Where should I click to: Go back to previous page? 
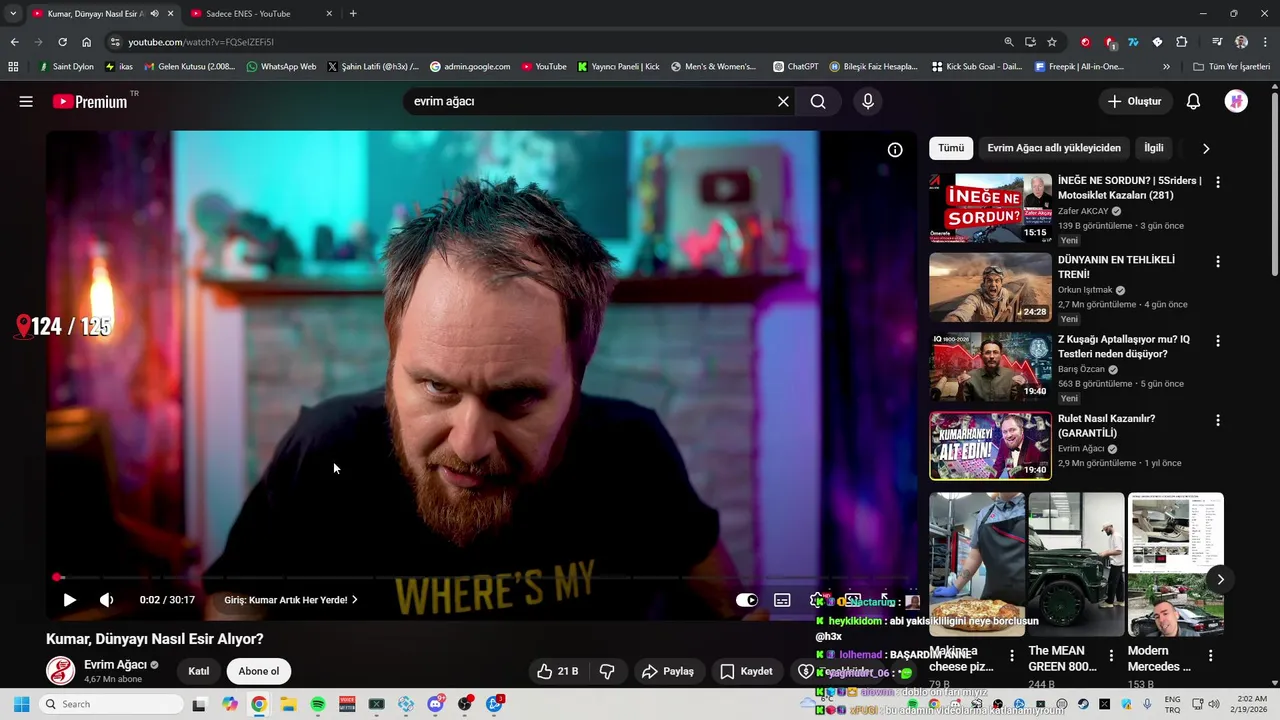14,42
